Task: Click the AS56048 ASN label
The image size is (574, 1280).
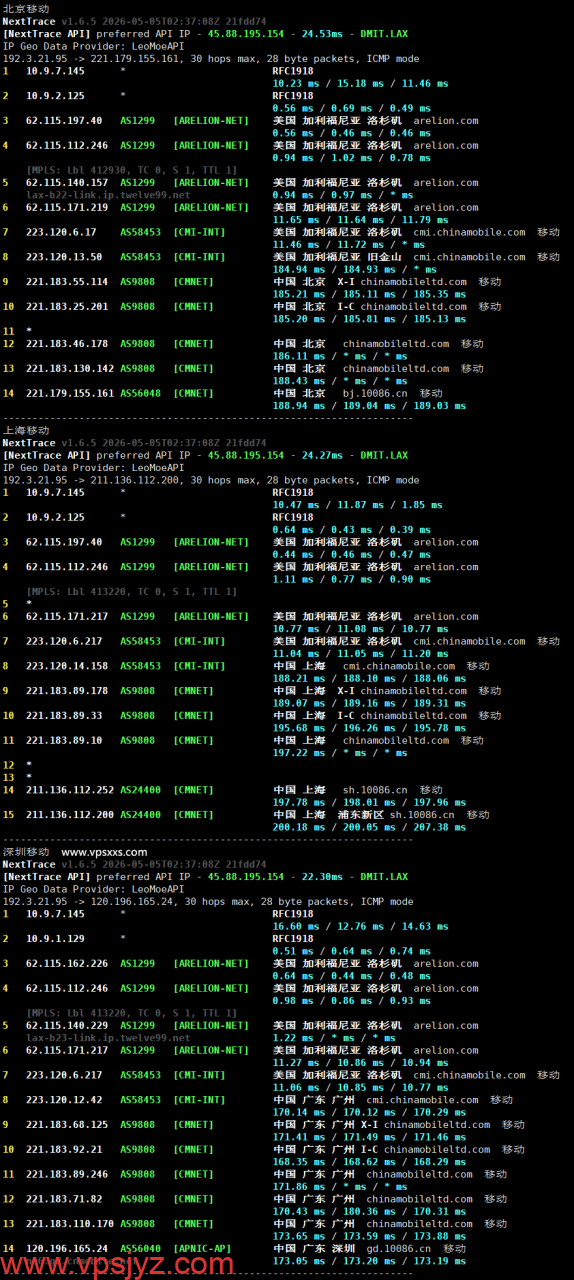Action: 140,393
